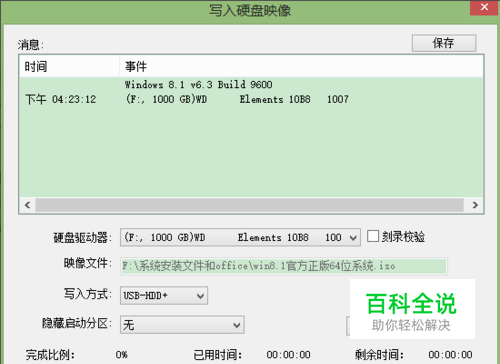
Task: Enable the 刻录校验 checkbox
Action: click(373, 236)
